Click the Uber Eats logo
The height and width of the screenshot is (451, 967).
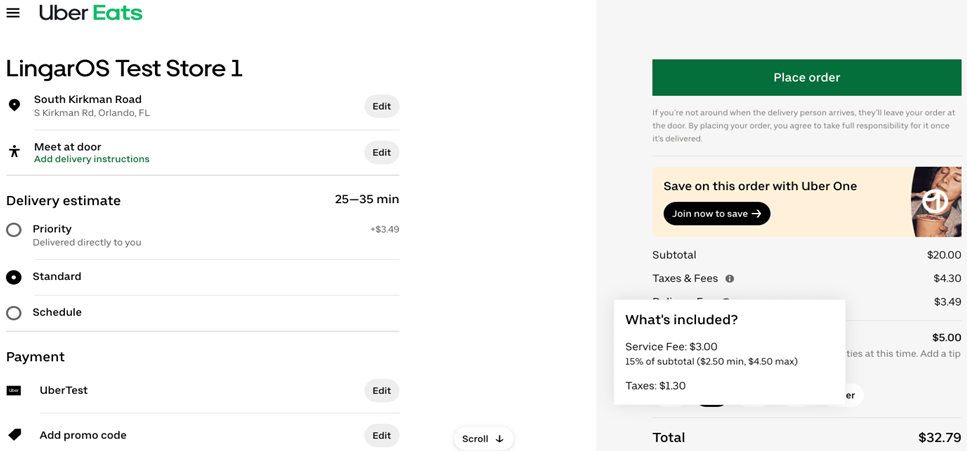point(90,13)
